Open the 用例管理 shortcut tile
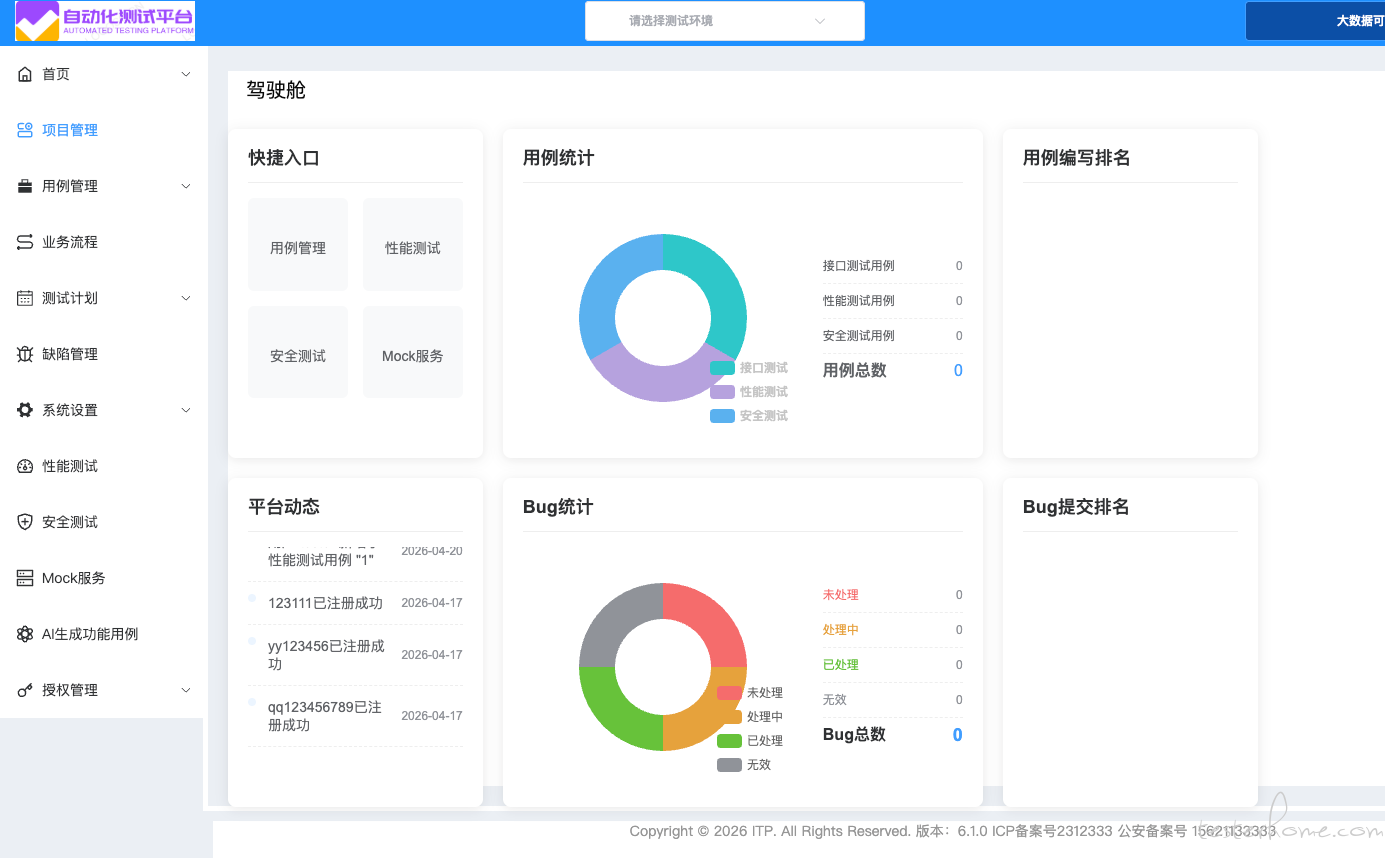 298,245
